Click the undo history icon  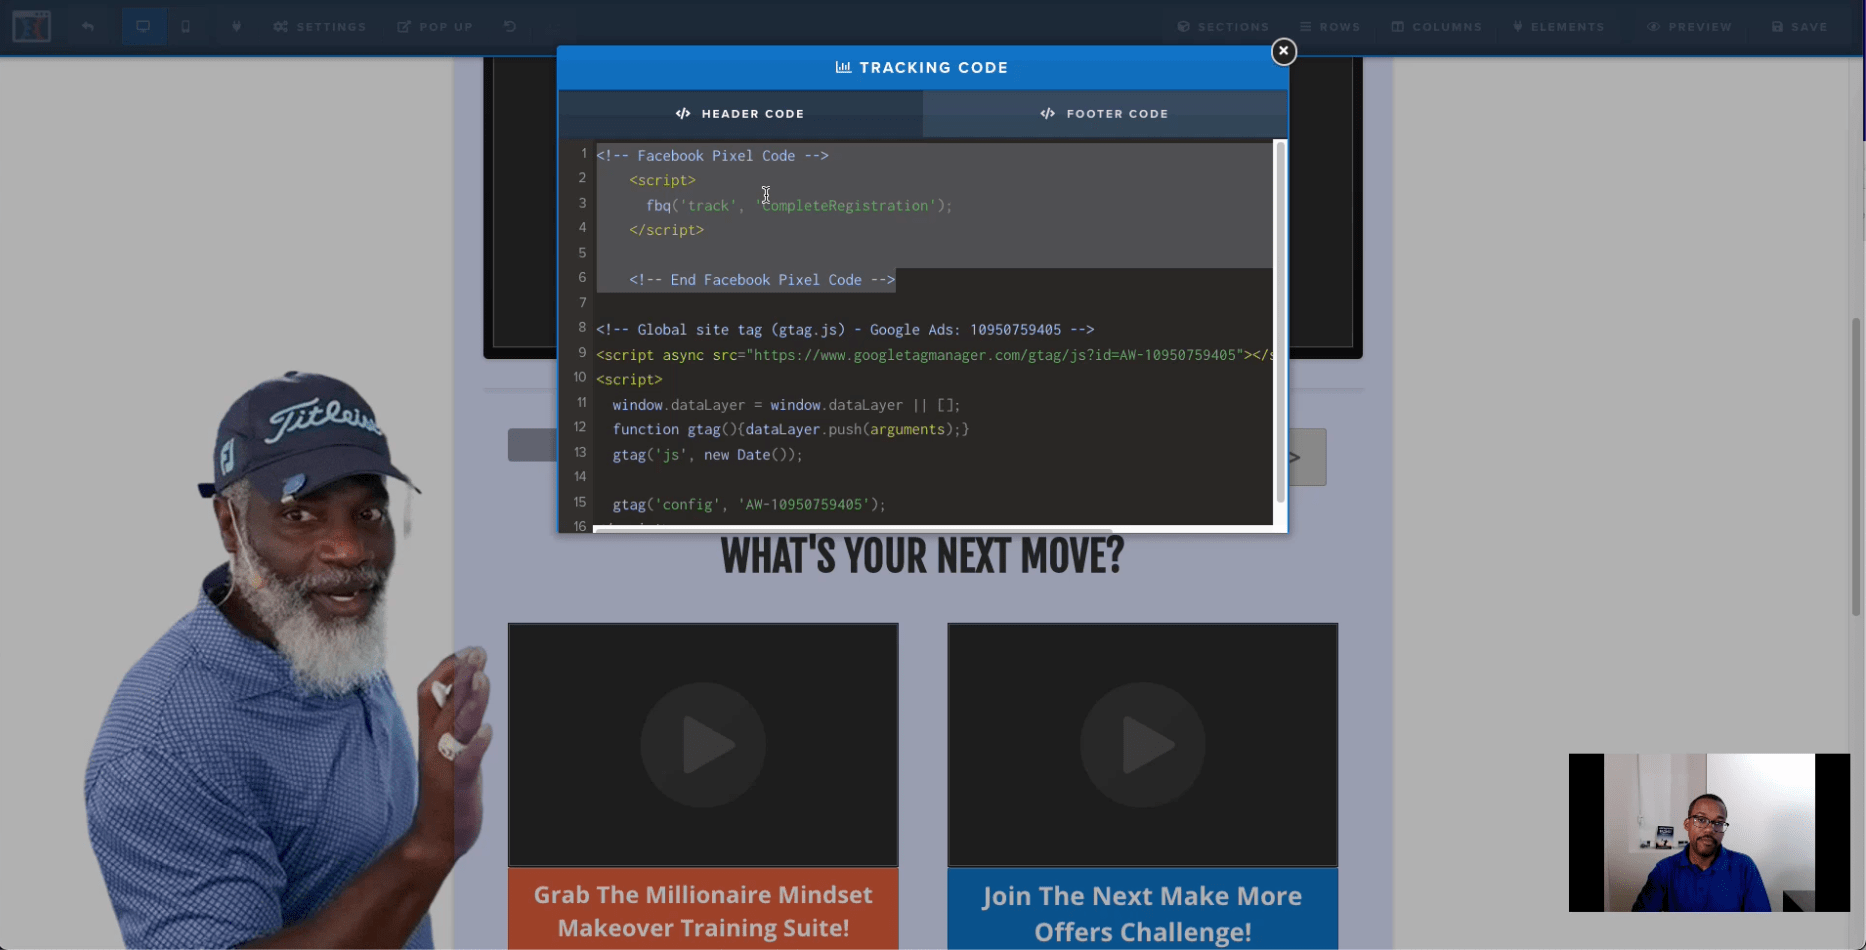pos(510,27)
